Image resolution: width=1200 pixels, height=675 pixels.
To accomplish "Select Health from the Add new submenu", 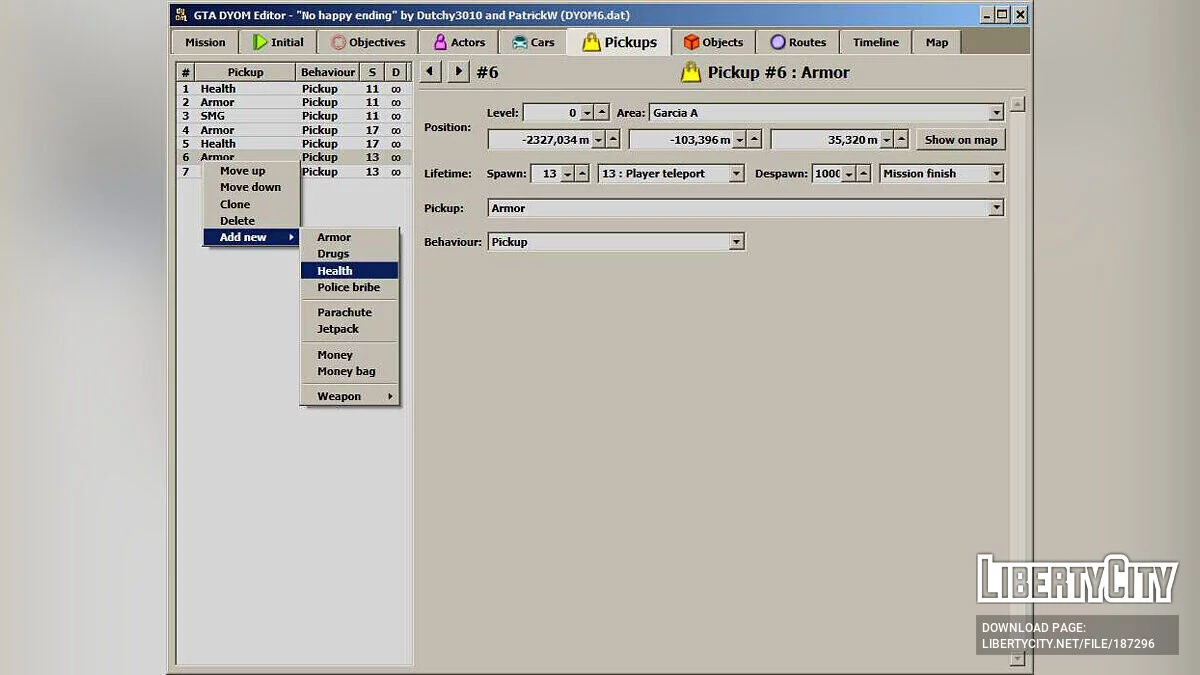I will (334, 270).
